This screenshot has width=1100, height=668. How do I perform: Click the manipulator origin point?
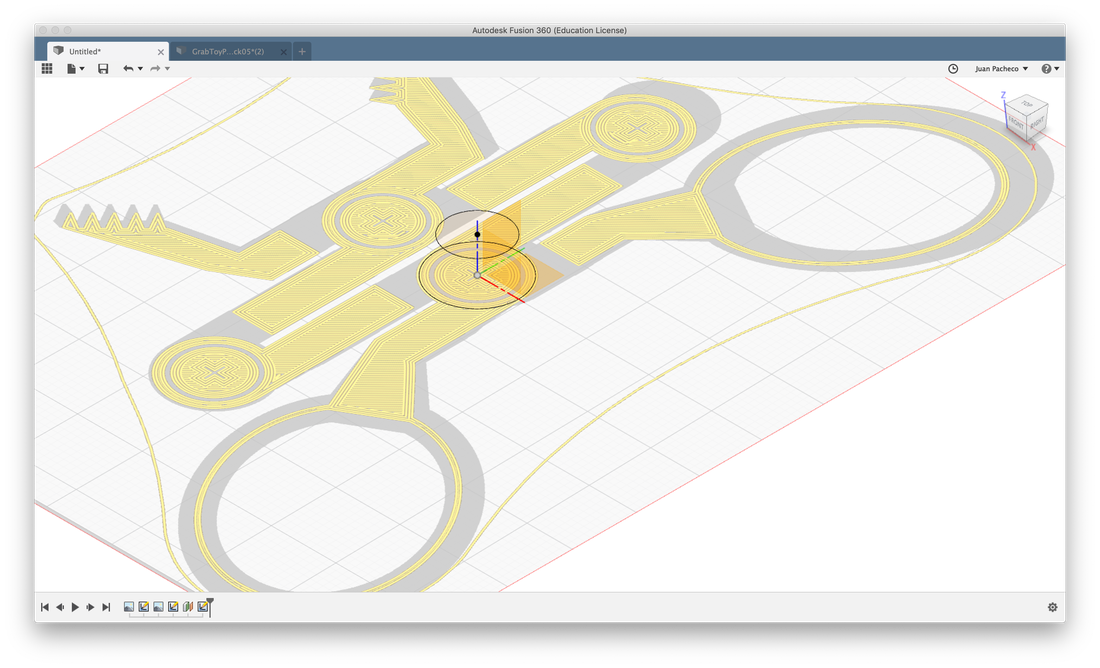[x=477, y=276]
